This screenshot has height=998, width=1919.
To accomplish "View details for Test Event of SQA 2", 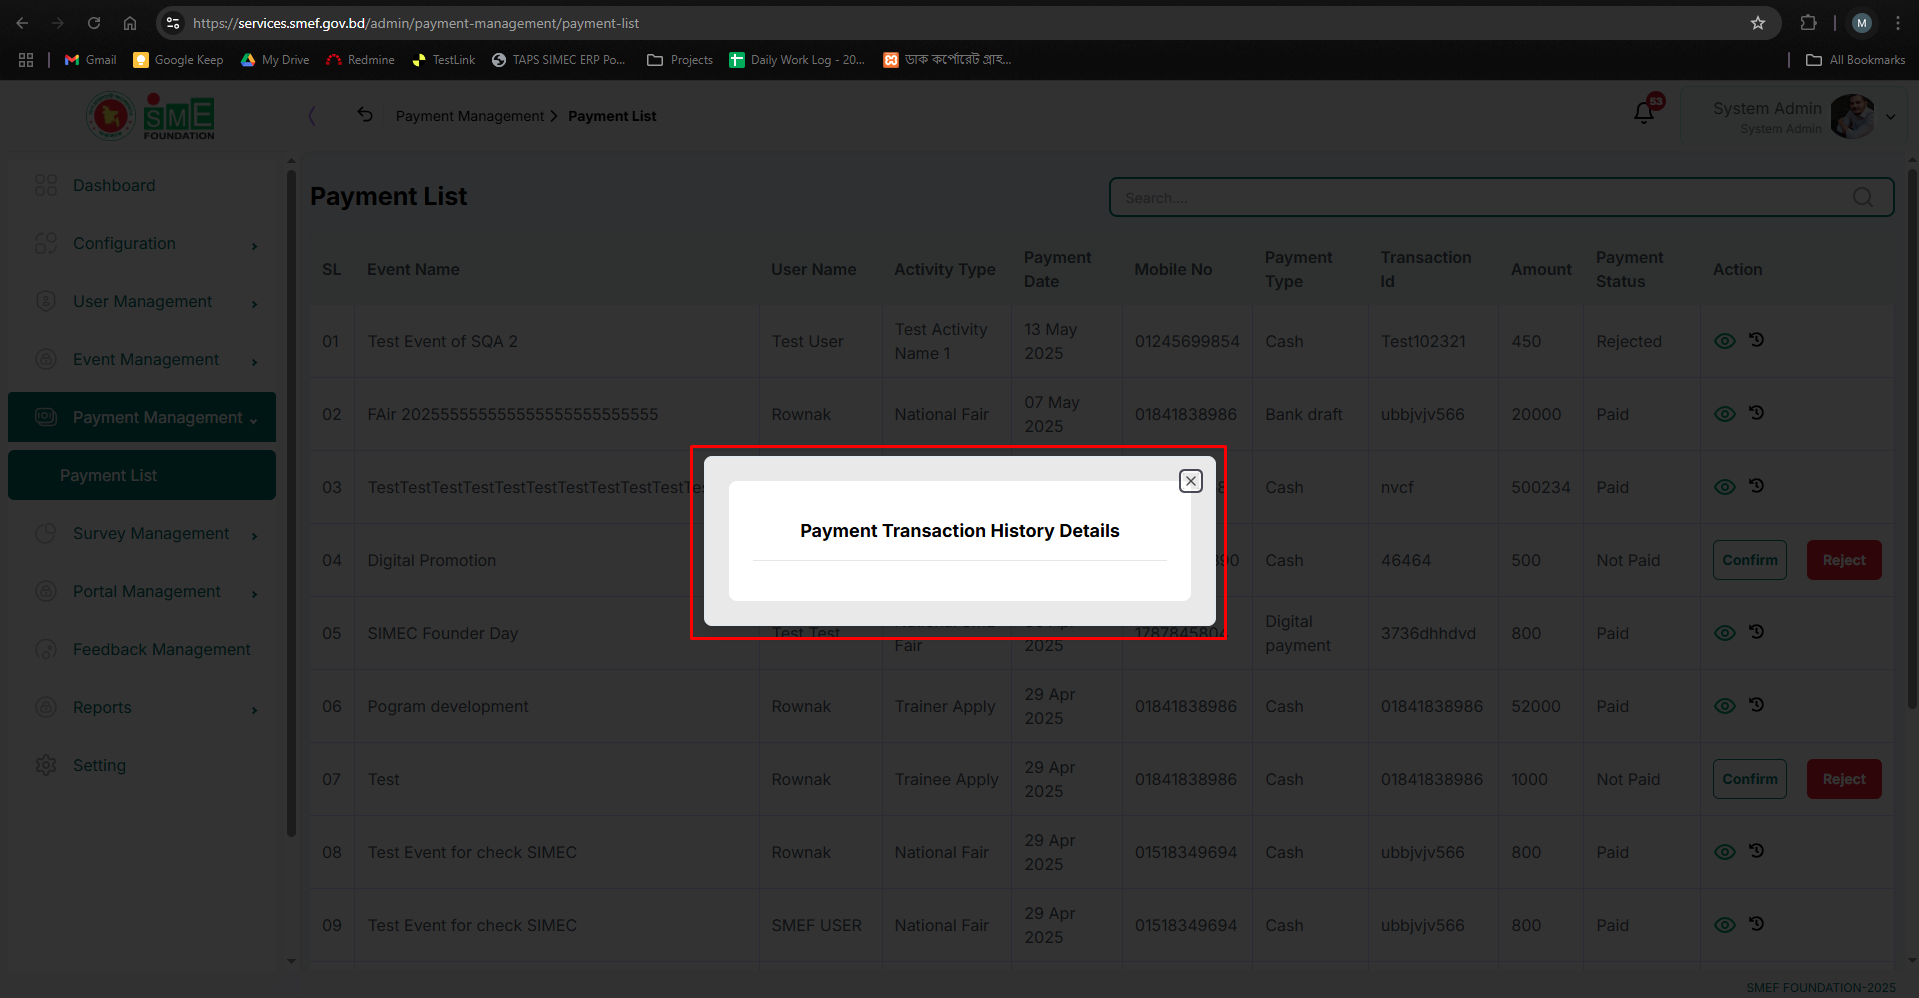I will pyautogui.click(x=1724, y=341).
